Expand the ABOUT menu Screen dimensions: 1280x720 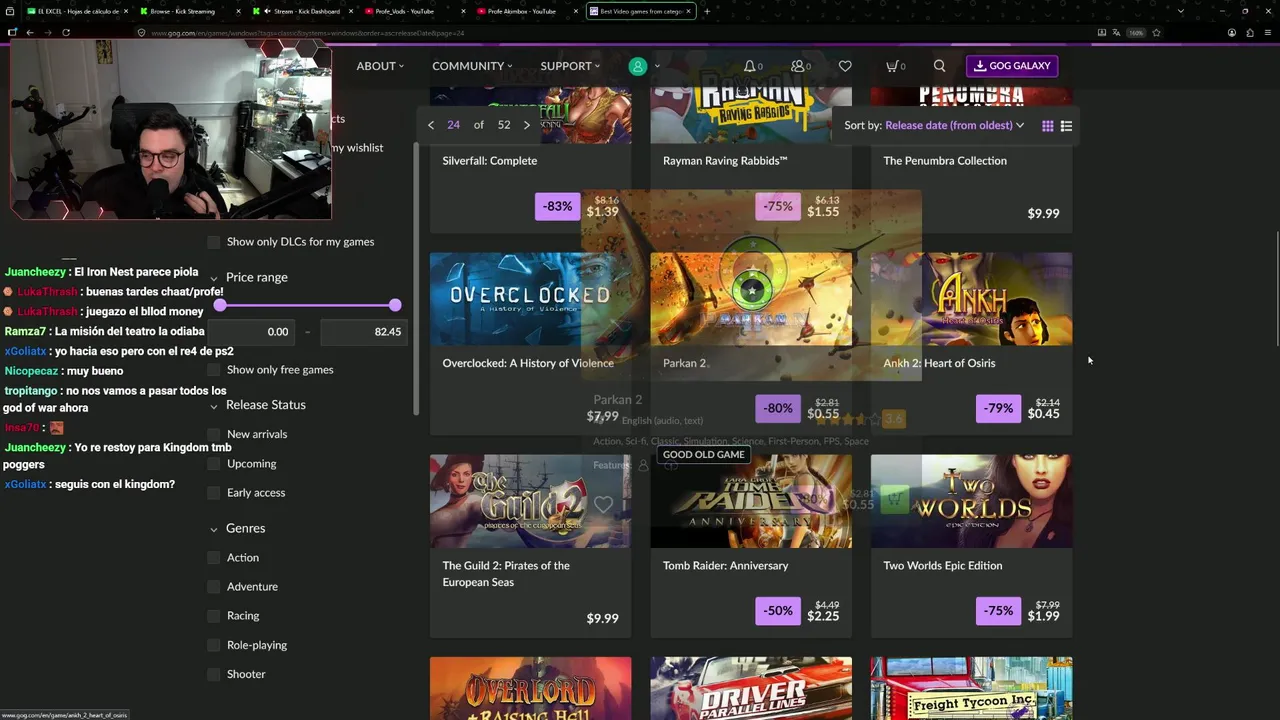[380, 66]
